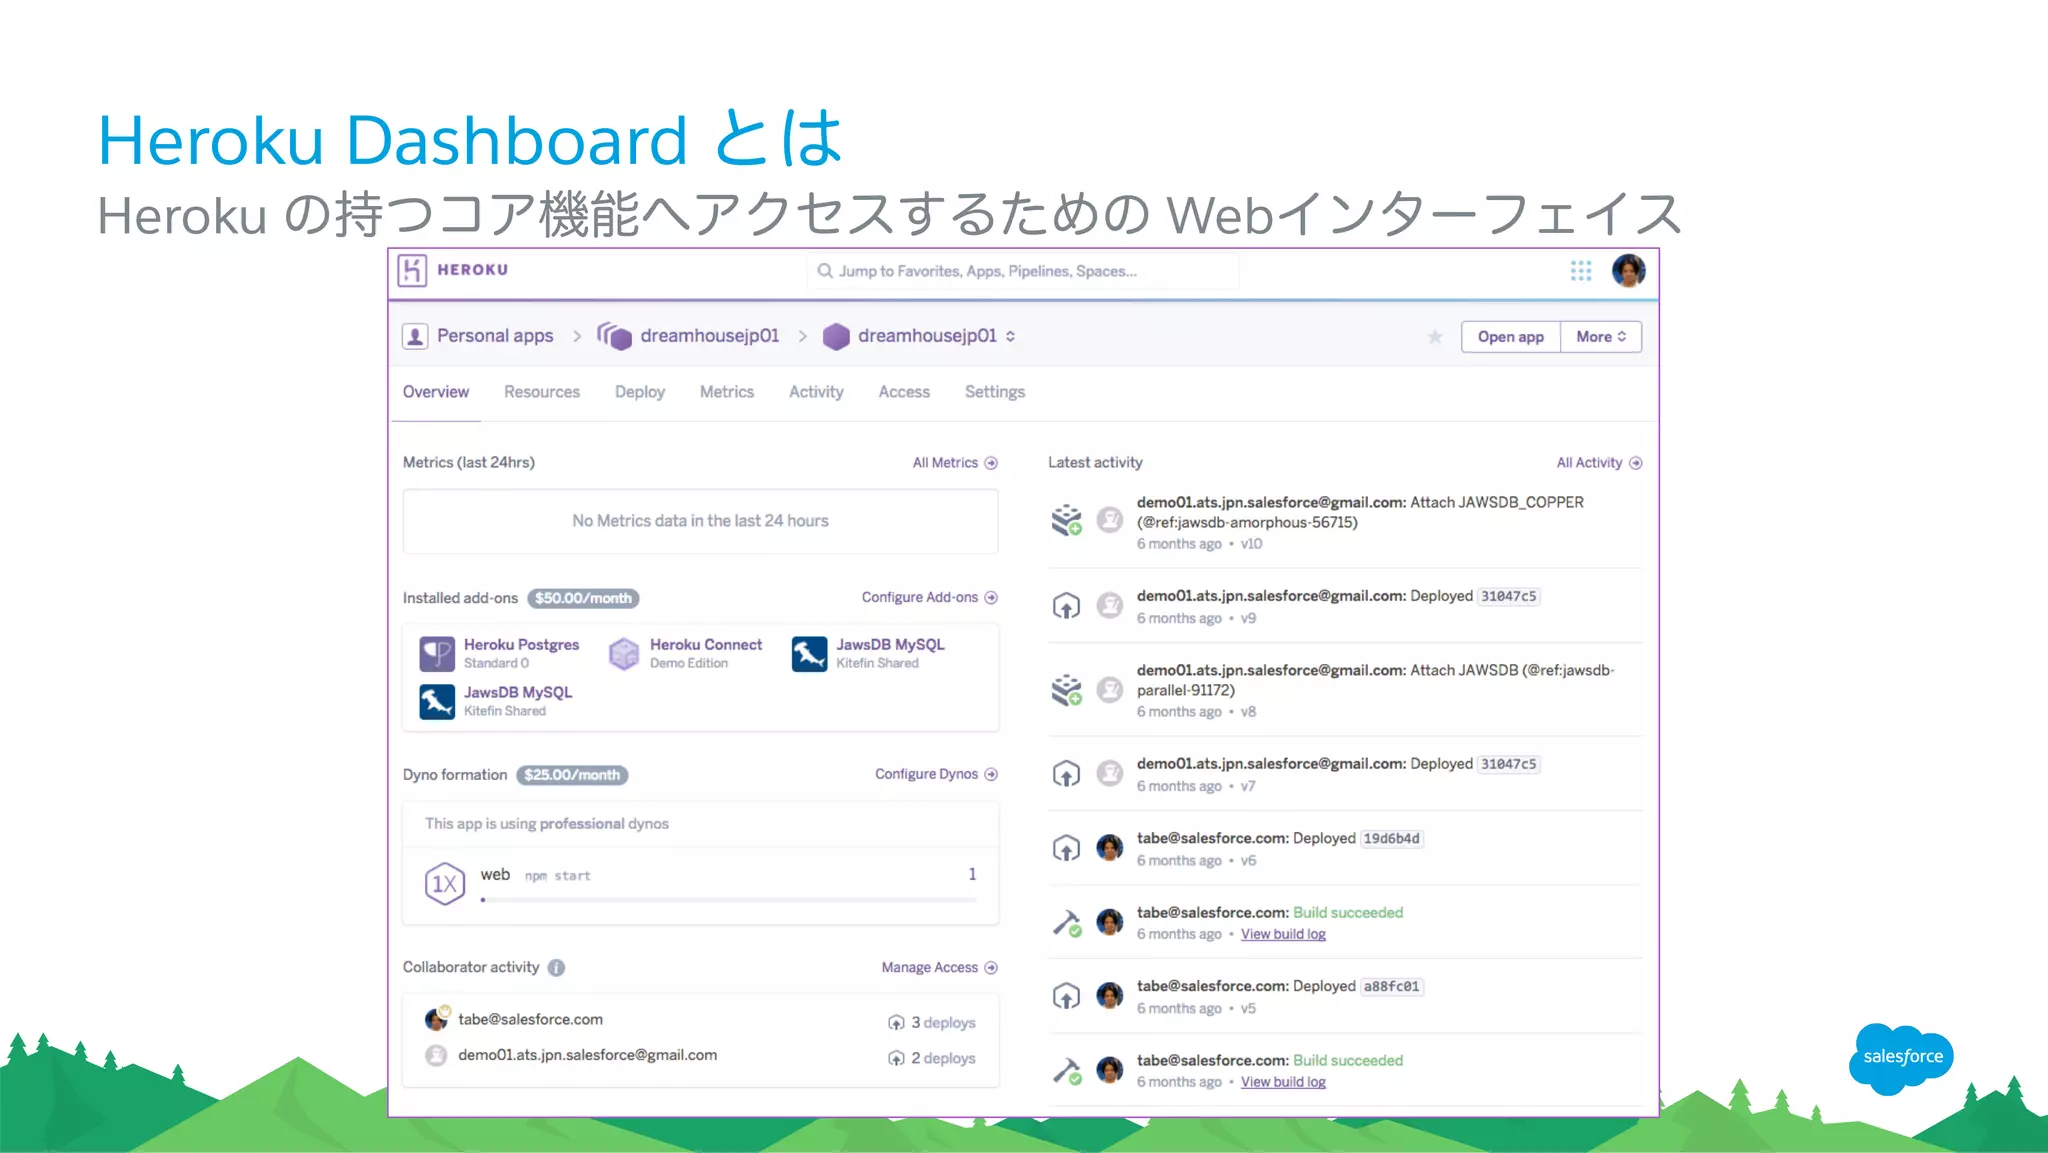
Task: Open the Activity tab
Action: 816,392
